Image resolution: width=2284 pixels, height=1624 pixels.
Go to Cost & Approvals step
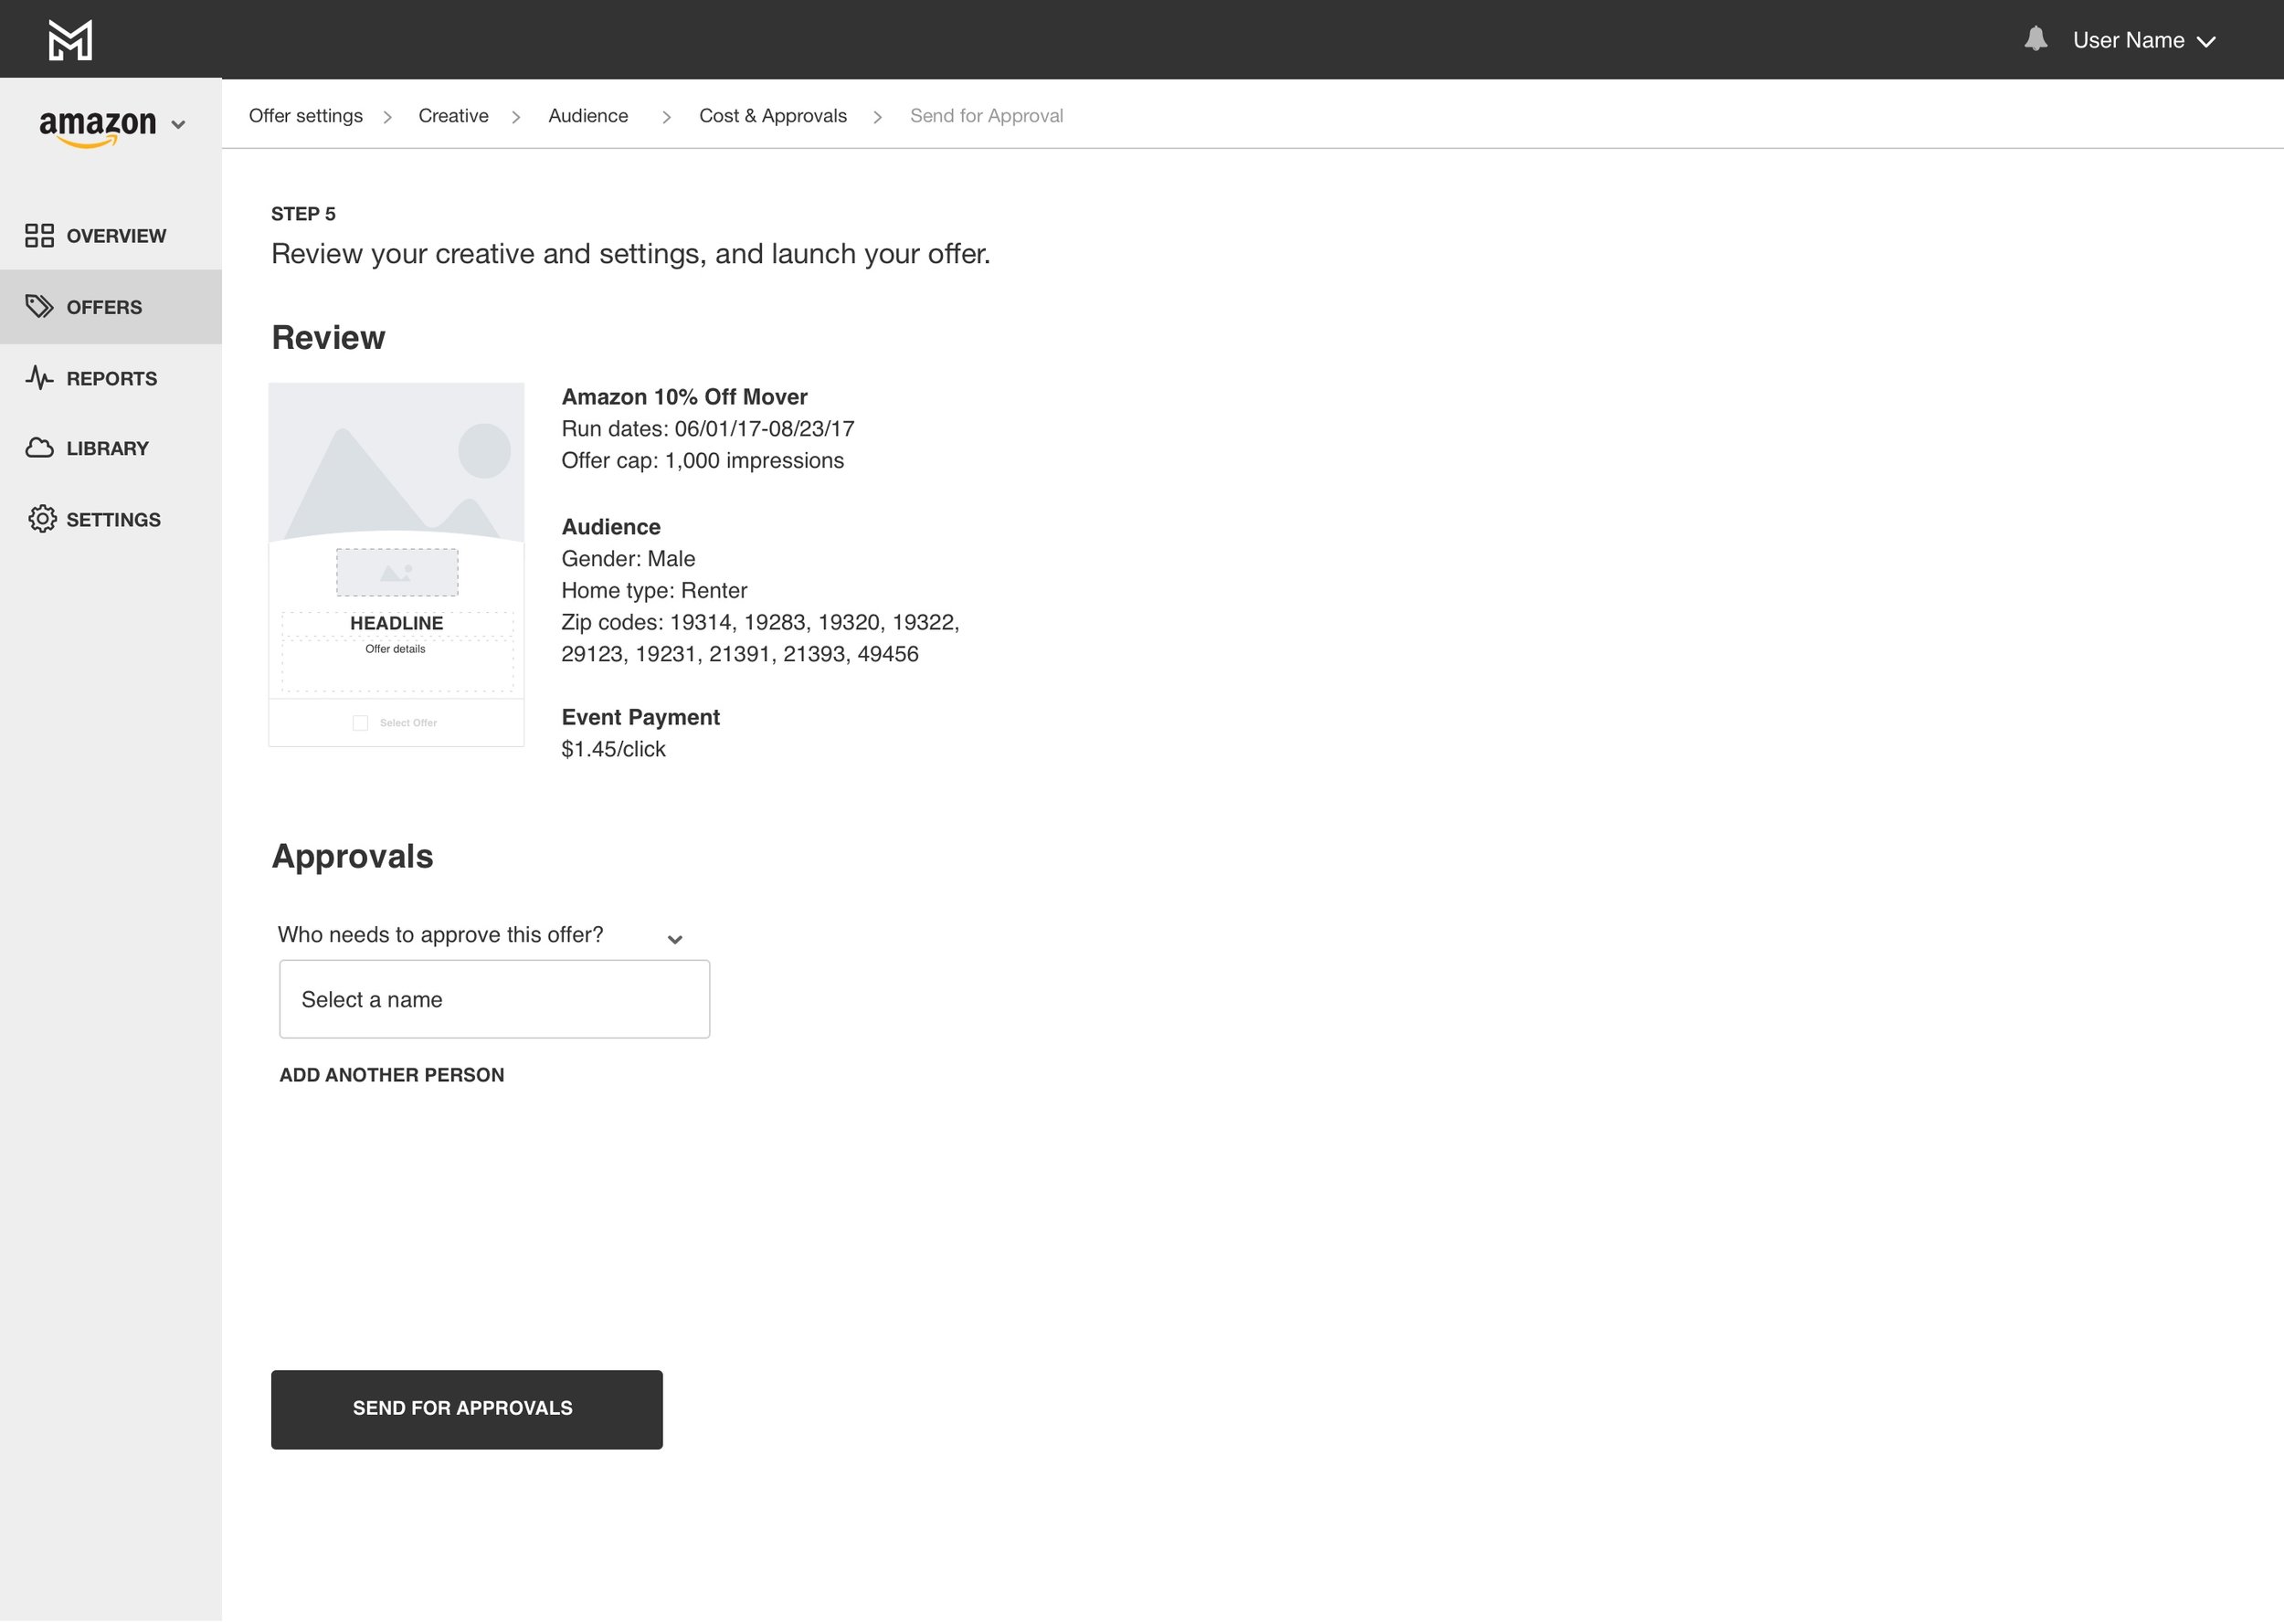tap(773, 116)
